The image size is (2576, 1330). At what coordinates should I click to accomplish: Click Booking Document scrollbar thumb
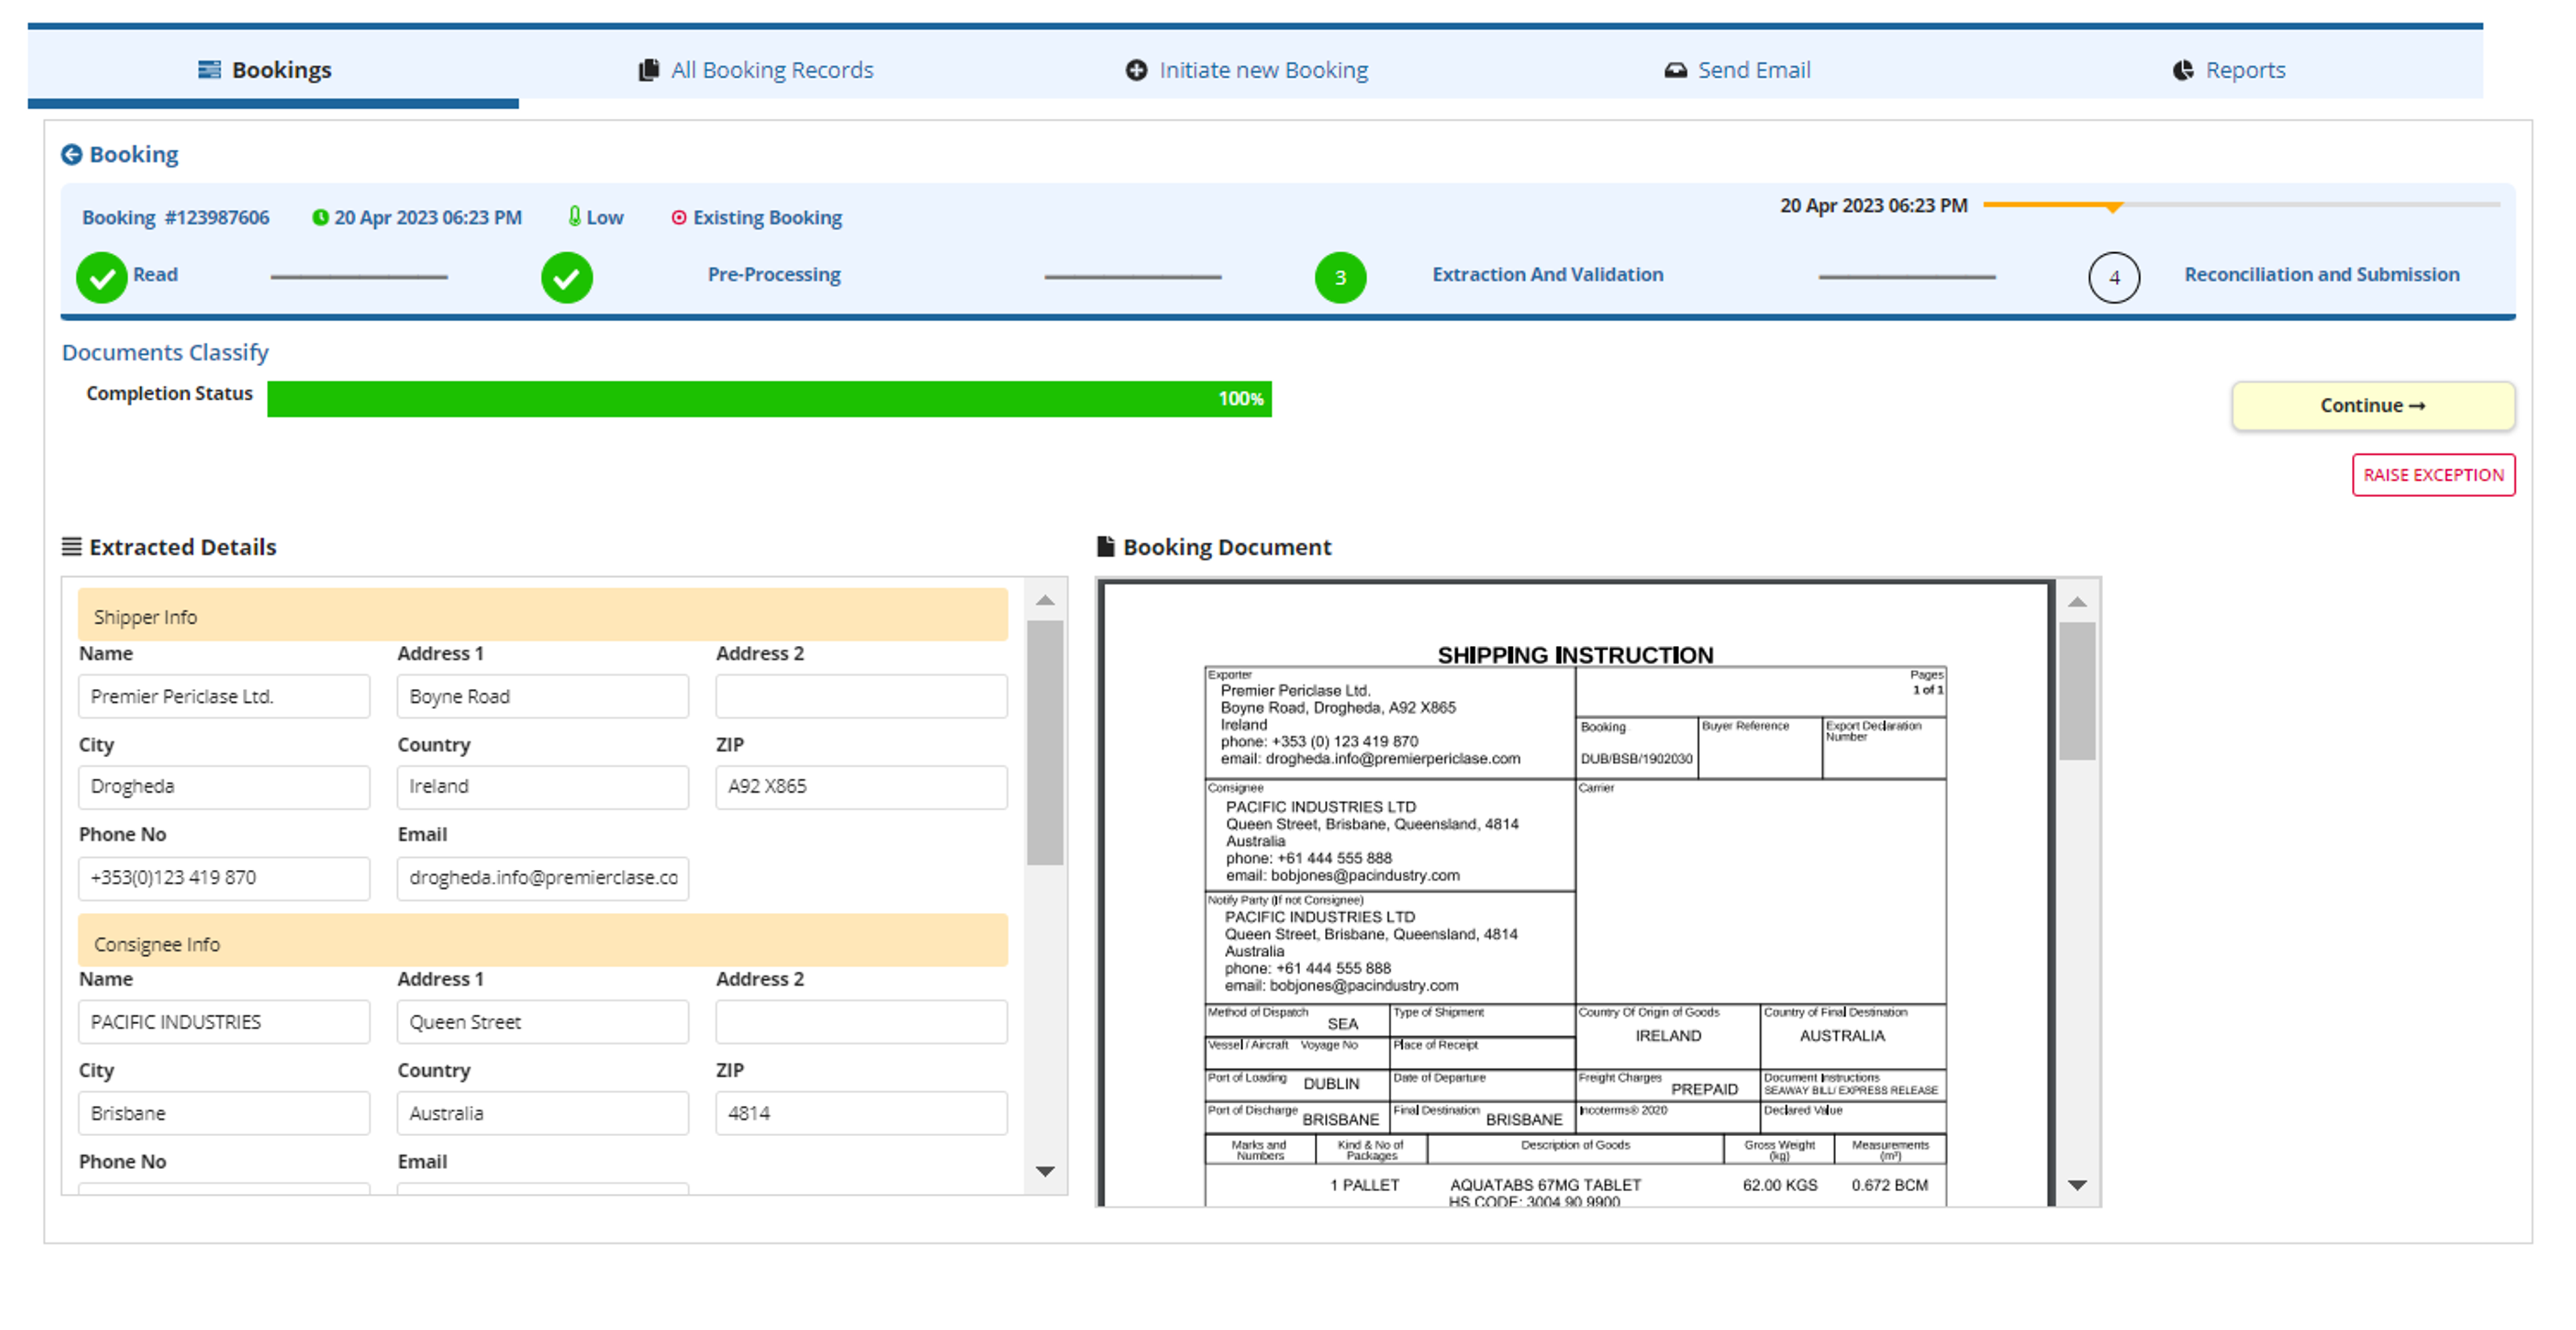[2077, 691]
